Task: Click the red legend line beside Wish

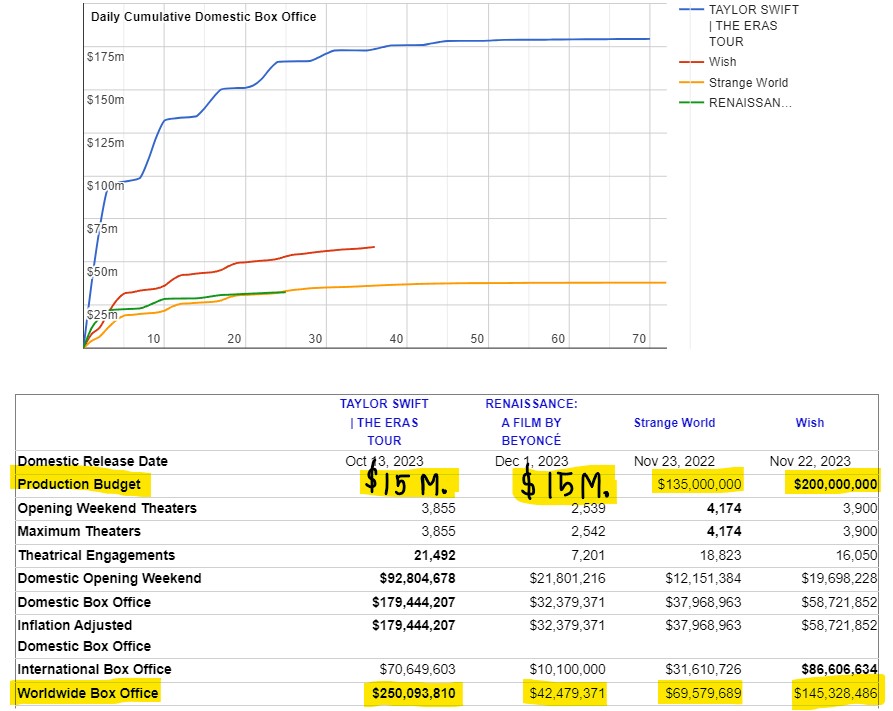Action: [692, 62]
